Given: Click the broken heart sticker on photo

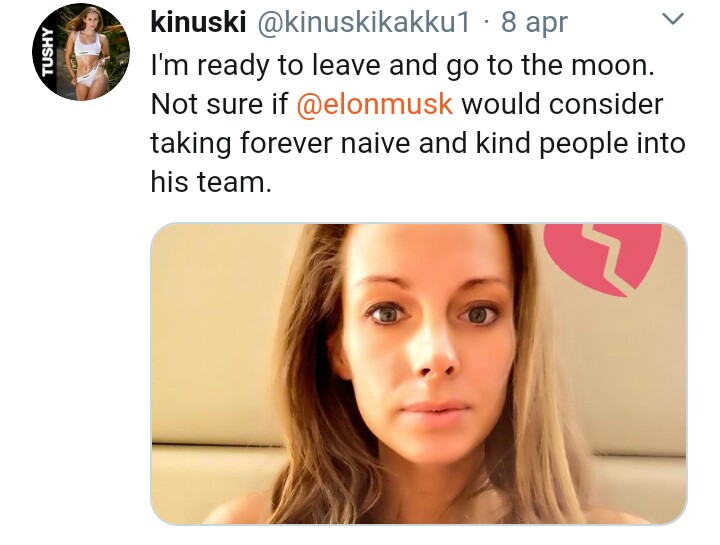Looking at the screenshot, I should coord(602,257).
